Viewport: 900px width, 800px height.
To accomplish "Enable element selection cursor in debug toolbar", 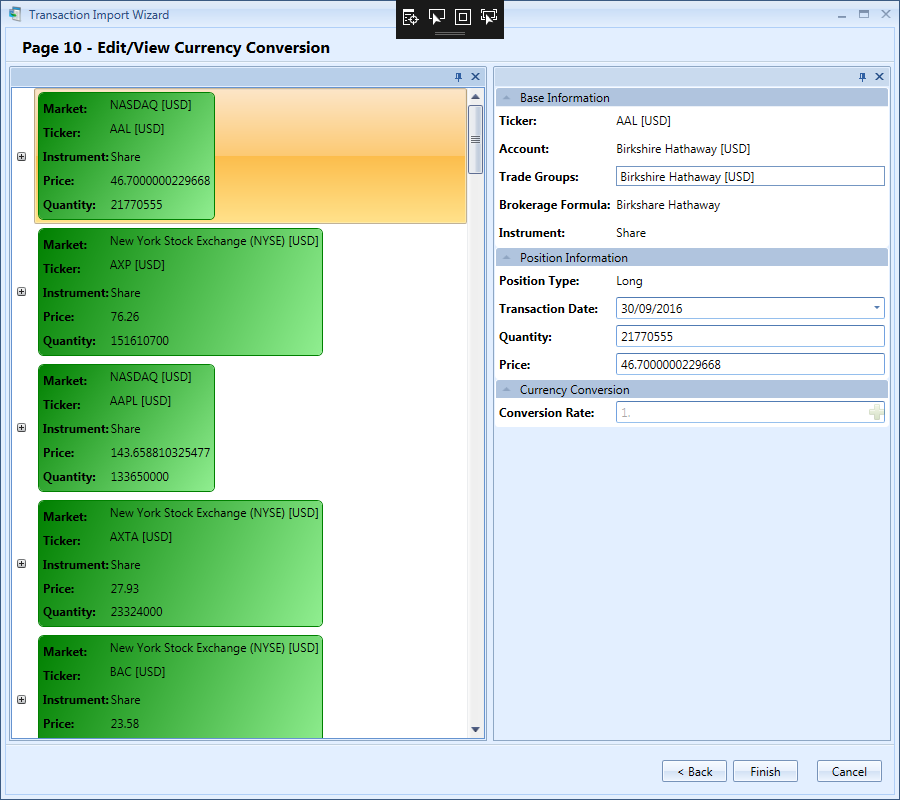I will point(437,17).
